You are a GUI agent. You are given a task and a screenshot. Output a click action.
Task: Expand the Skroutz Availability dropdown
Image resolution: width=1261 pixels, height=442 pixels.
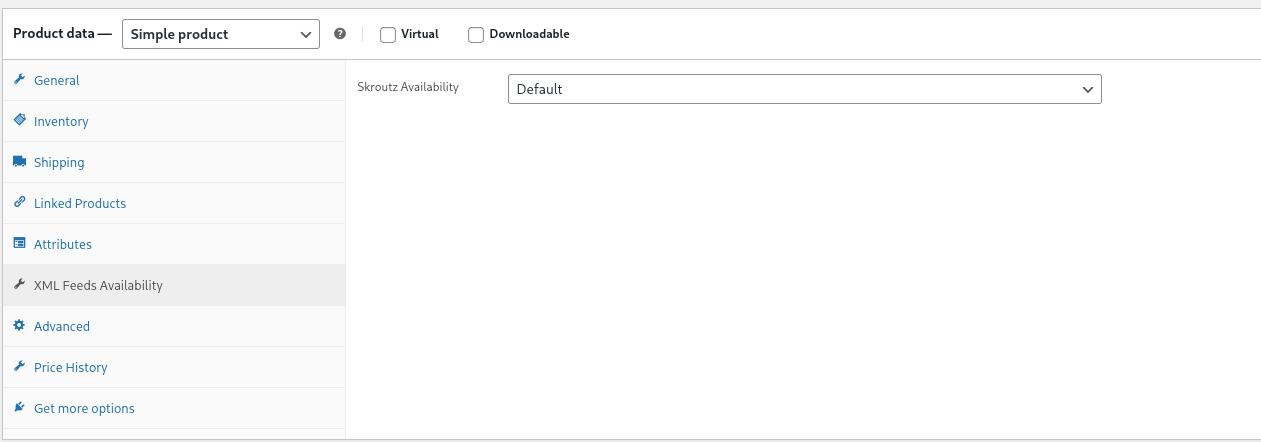804,89
